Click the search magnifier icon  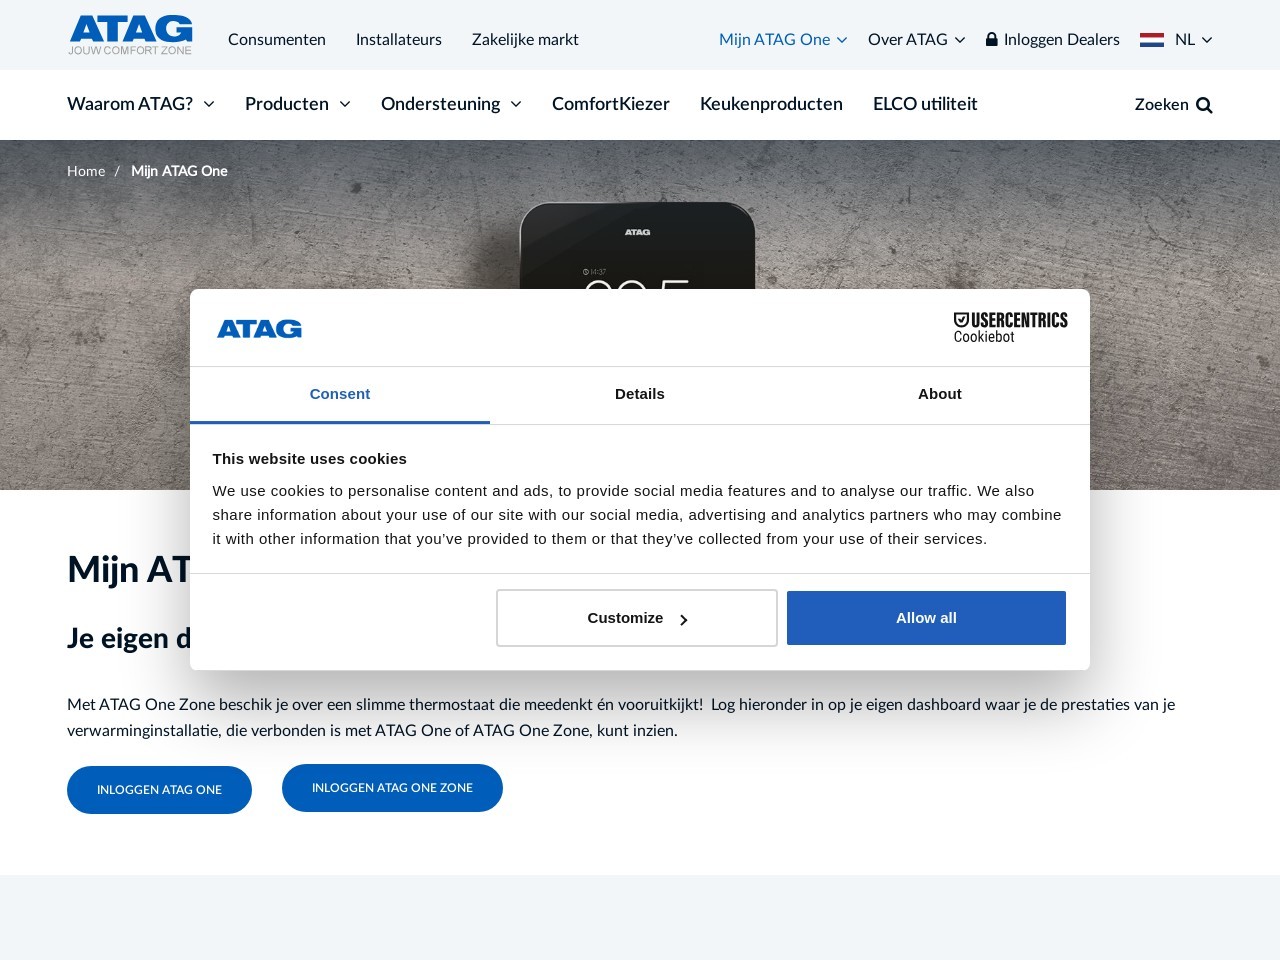tap(1204, 105)
